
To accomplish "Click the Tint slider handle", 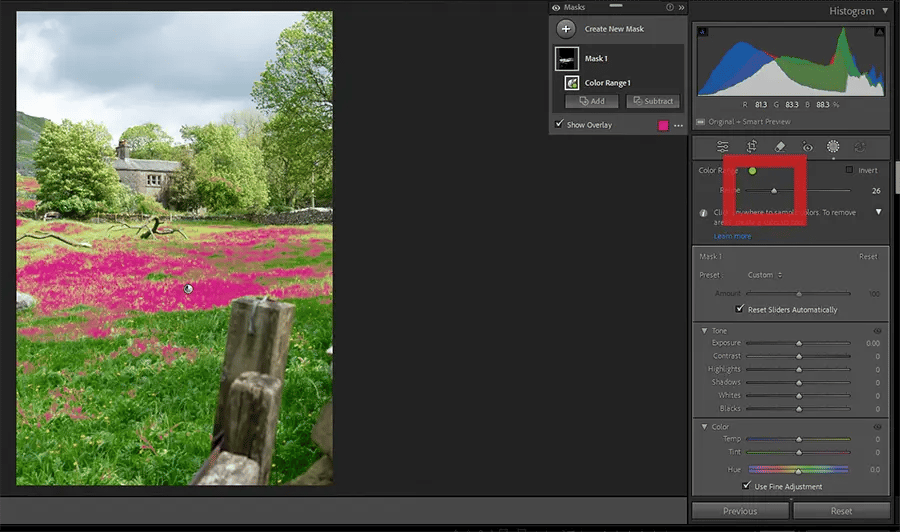I will point(799,453).
